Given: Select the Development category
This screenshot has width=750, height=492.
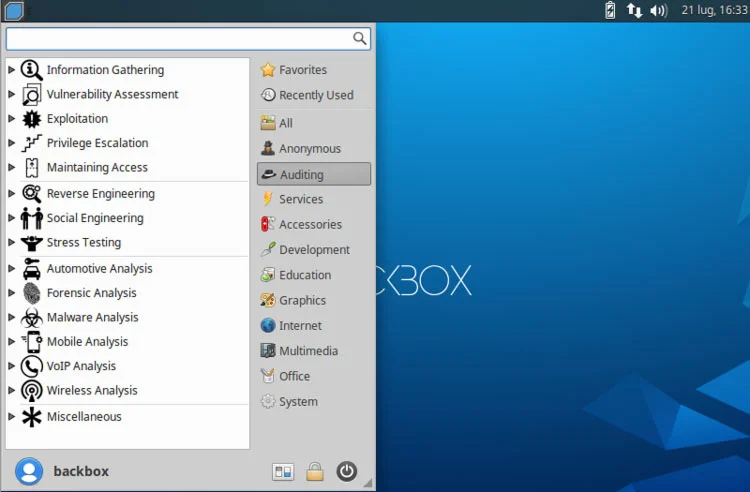Looking at the screenshot, I should click(314, 250).
